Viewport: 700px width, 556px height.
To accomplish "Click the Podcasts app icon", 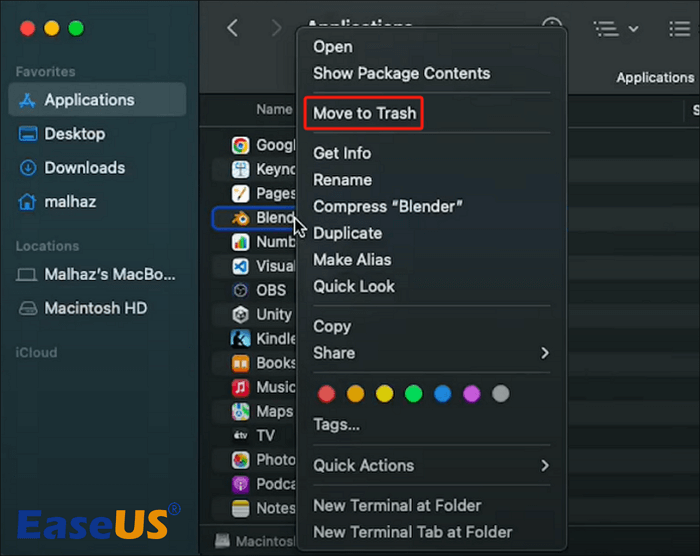I will tap(240, 484).
